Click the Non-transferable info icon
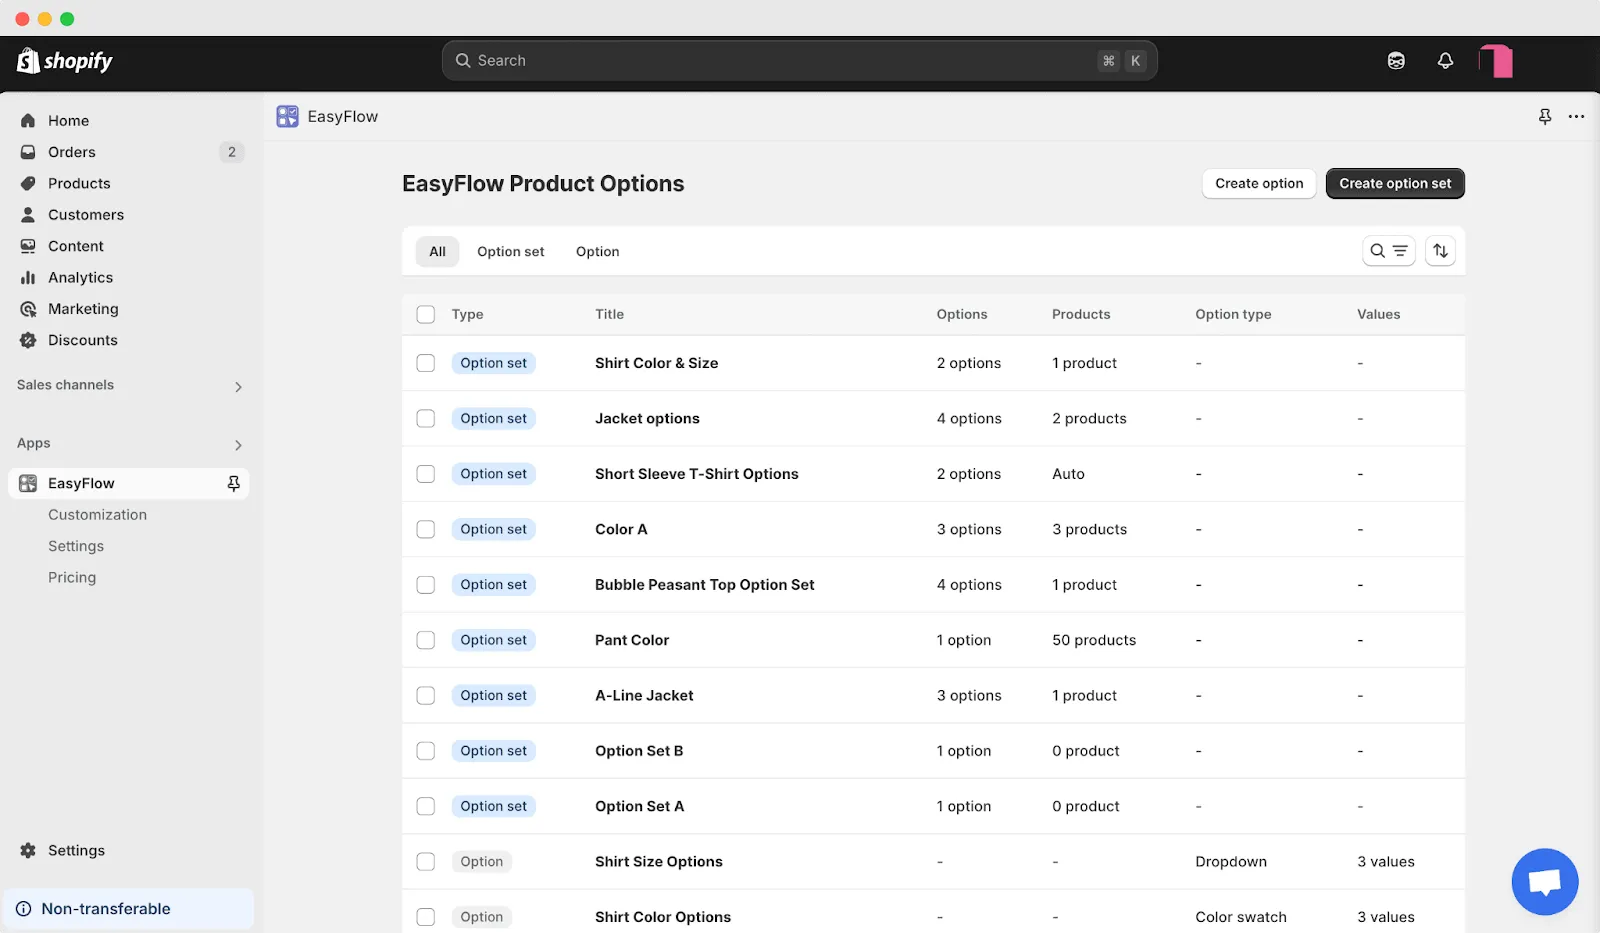 (23, 909)
